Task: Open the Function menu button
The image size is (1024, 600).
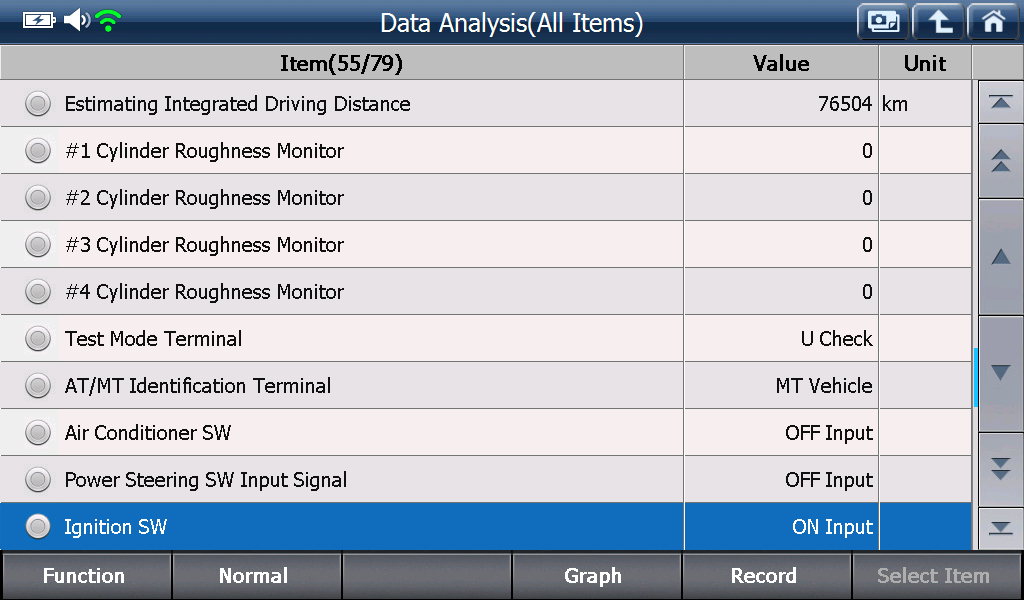Action: tap(85, 576)
